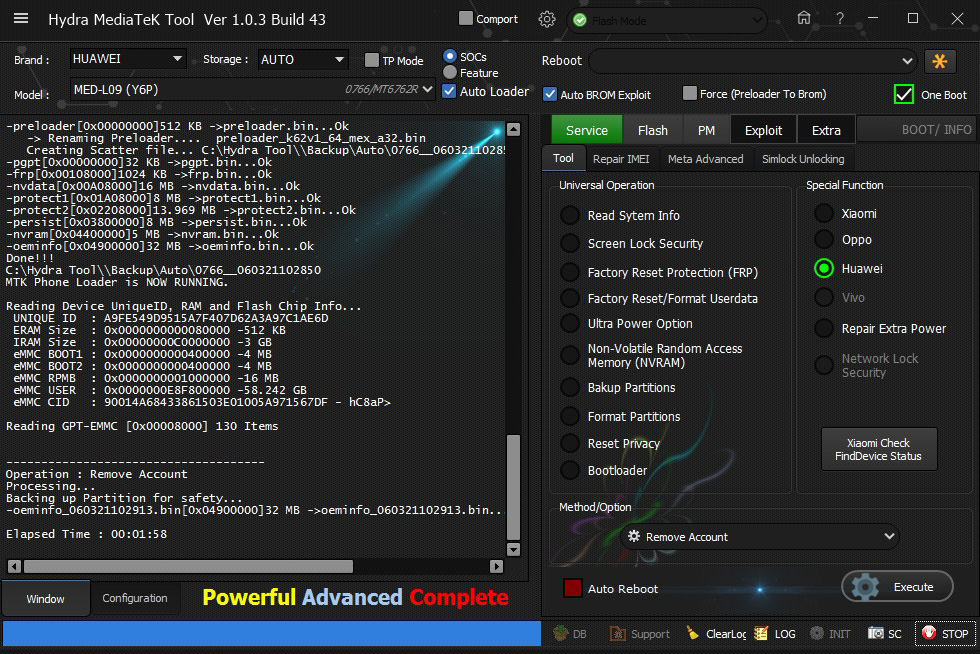Click the dark red Auto Reboot swatch
Viewport: 980px width, 654px height.
[573, 588]
